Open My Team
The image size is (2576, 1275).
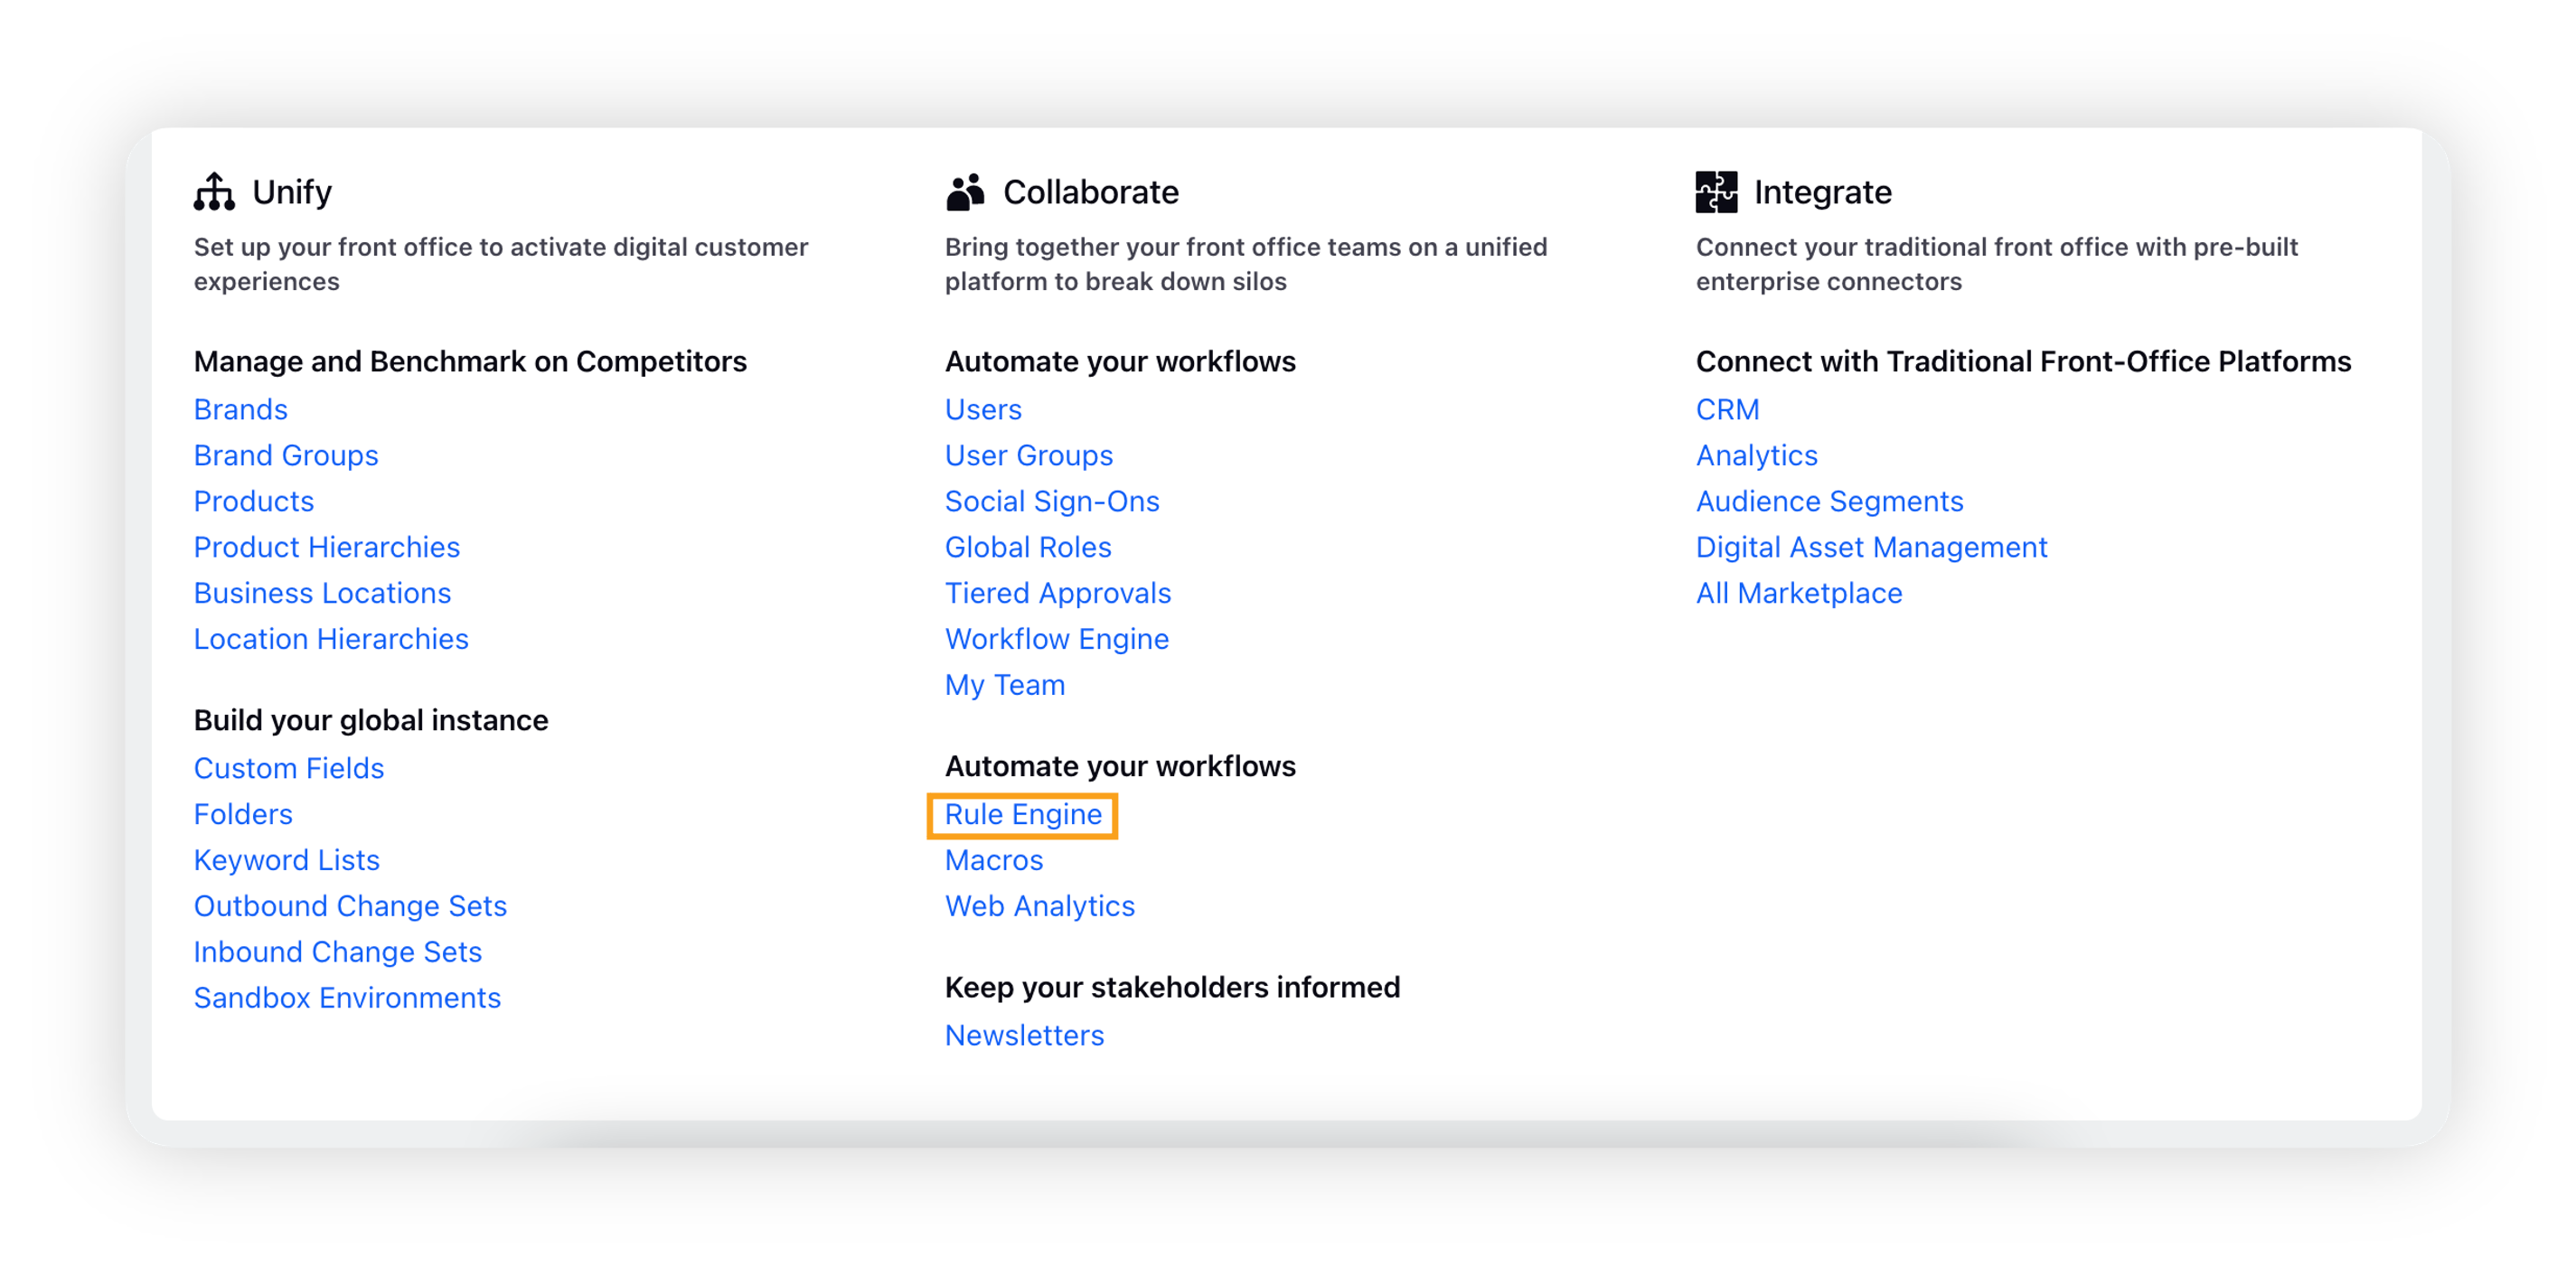click(x=1005, y=685)
